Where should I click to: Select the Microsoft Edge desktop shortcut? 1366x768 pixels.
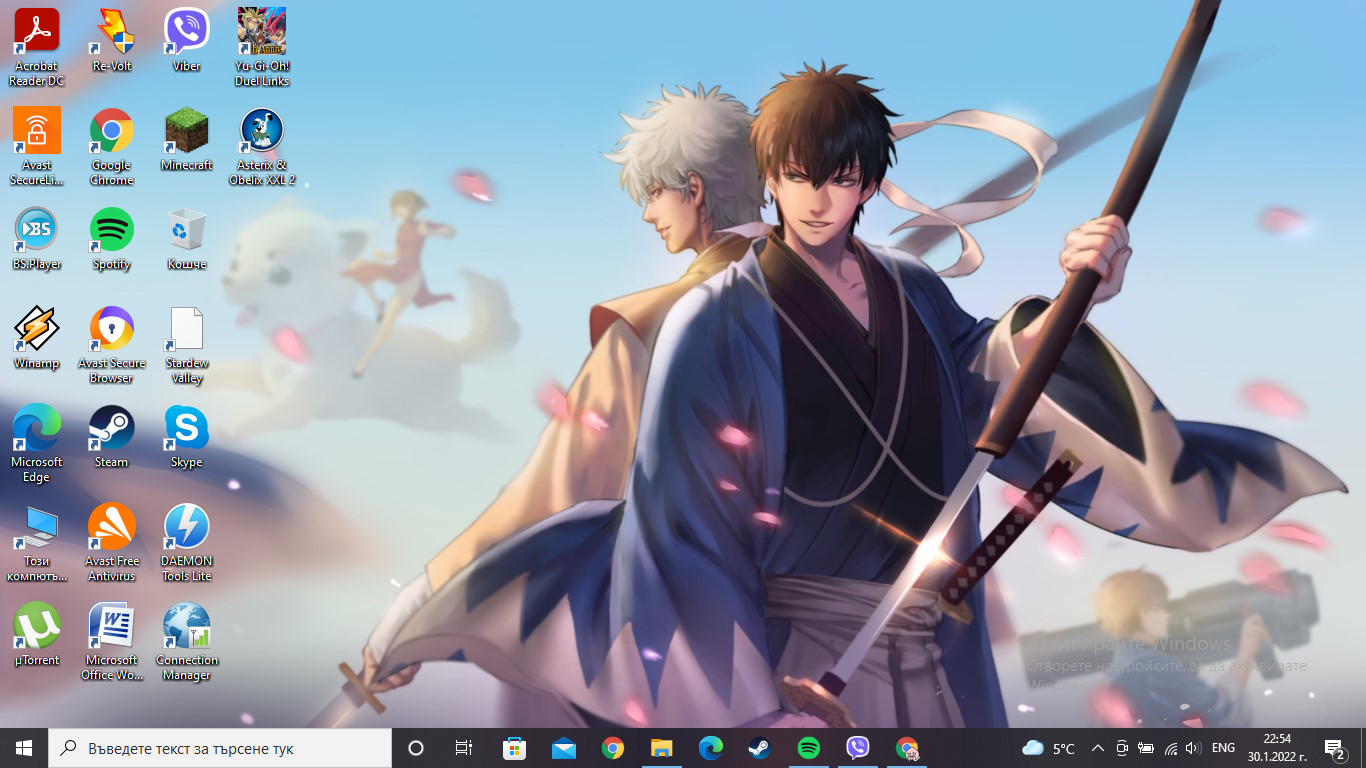(x=37, y=443)
